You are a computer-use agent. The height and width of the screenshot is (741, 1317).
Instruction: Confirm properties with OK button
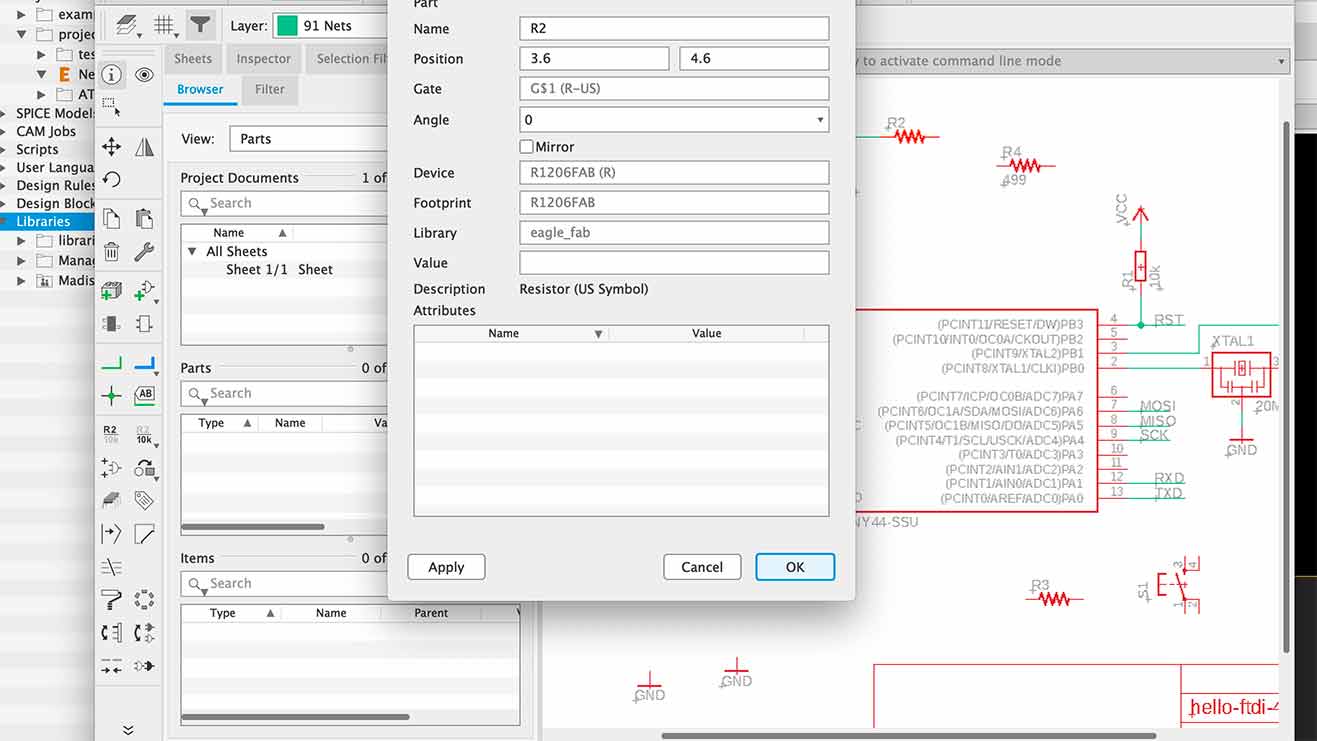pos(795,567)
